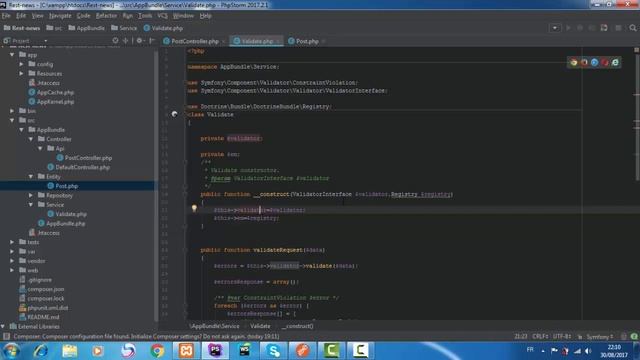Image resolution: width=640 pixels, height=360 pixels.
Task: Expand the vendor folder
Action: pos(12,261)
